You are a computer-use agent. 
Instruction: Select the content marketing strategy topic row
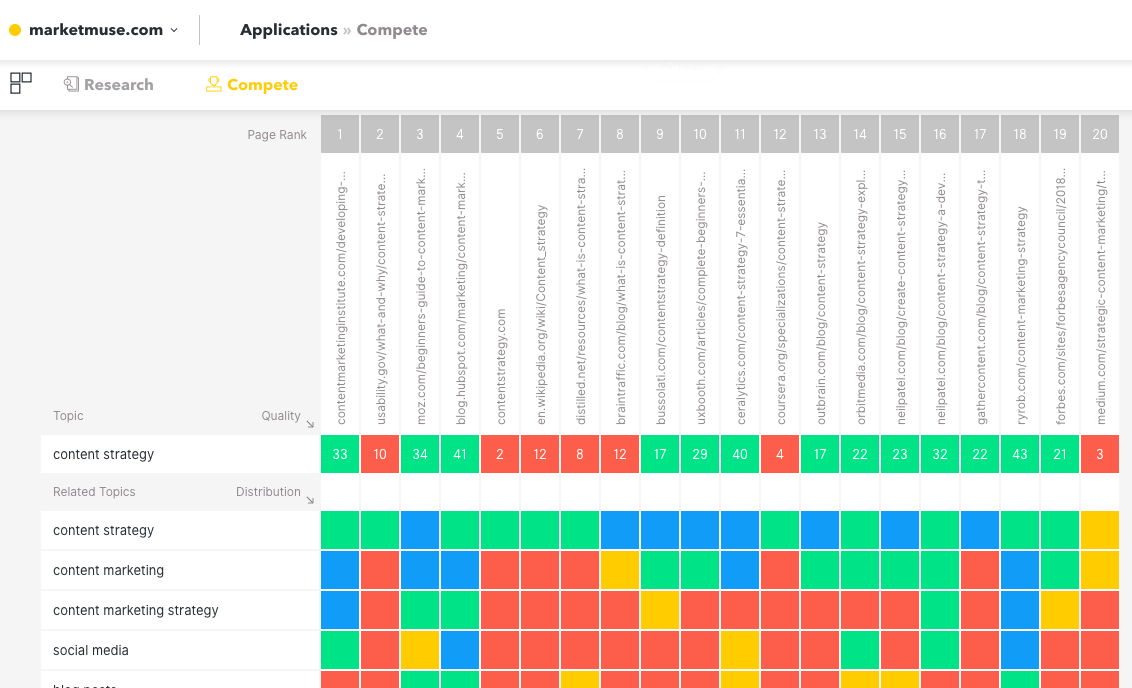(180, 610)
